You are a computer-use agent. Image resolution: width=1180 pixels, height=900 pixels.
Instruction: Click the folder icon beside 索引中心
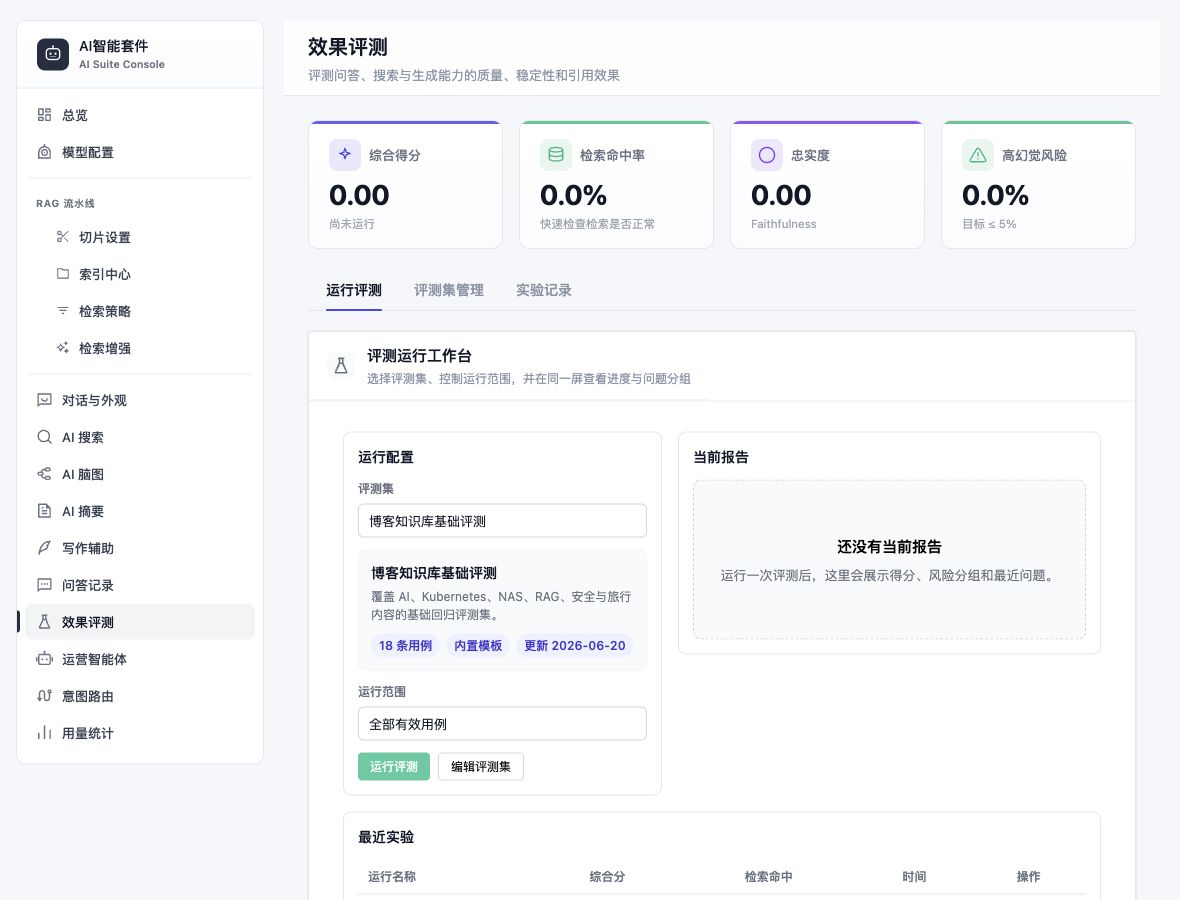pos(62,274)
